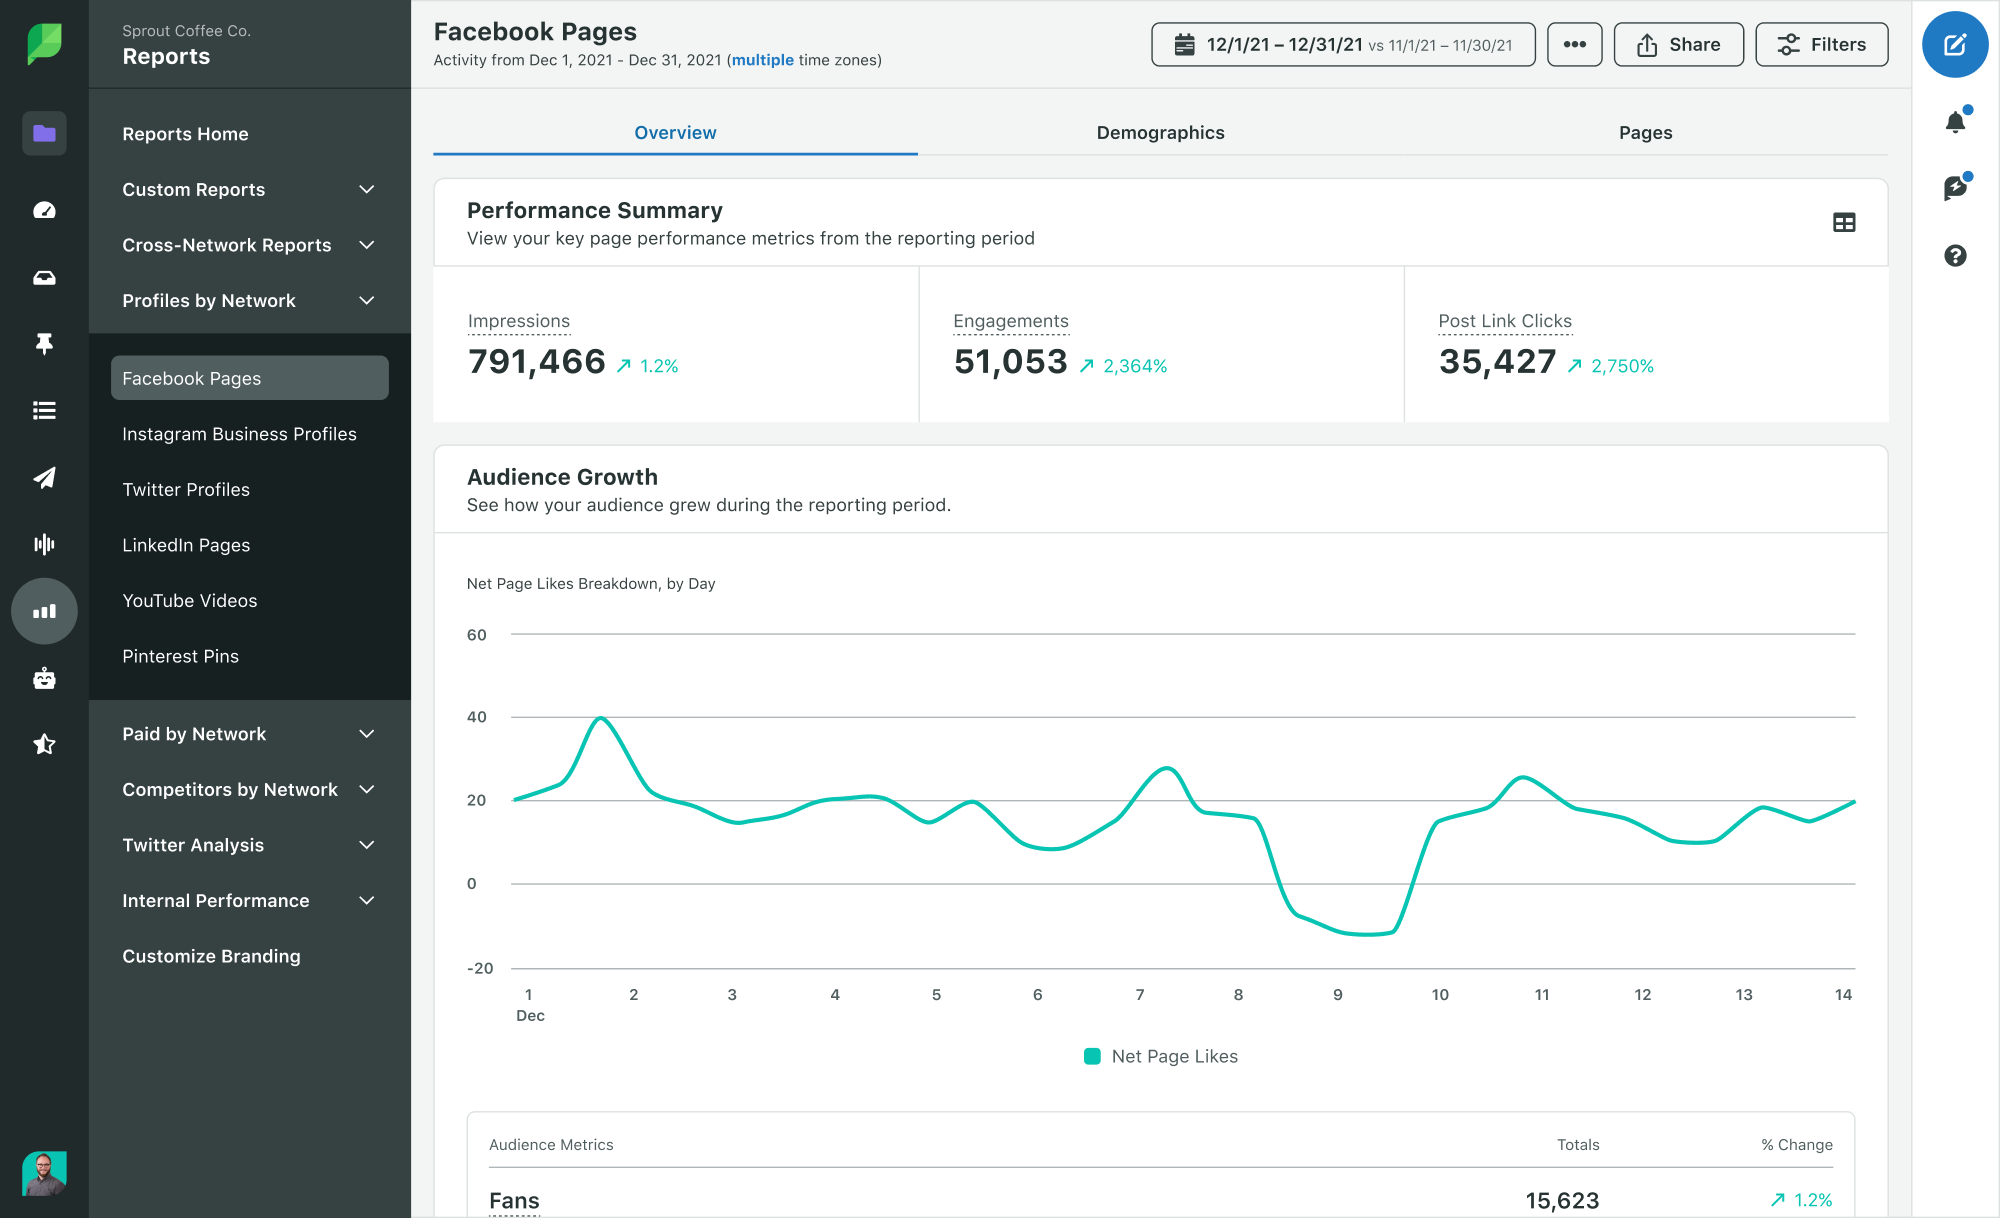Select the messaging inbox icon
This screenshot has height=1218, width=2000.
point(44,276)
